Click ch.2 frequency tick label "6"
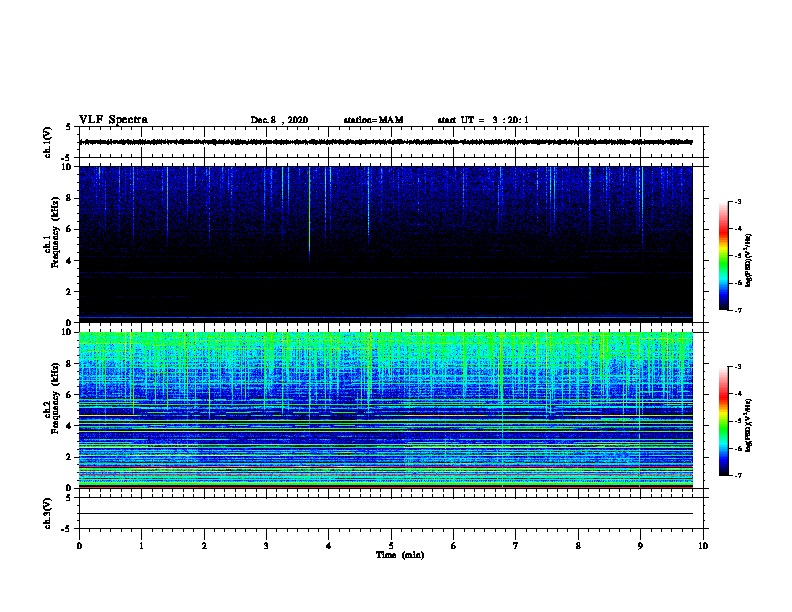Screen dimensions: 792x612 click(69, 395)
